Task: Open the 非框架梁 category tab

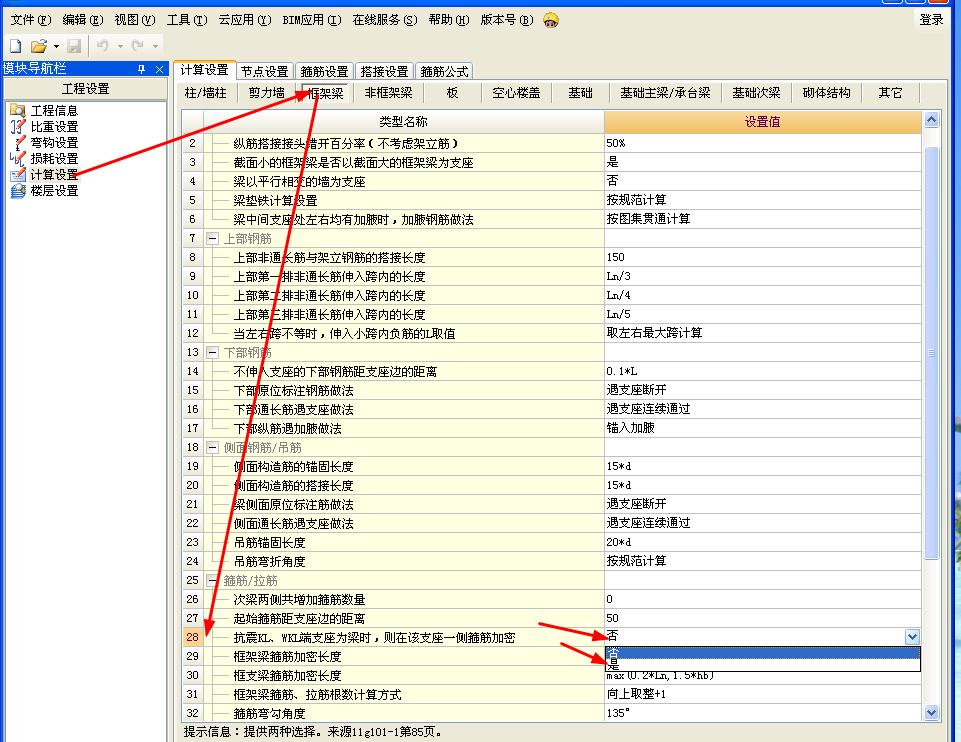Action: click(x=387, y=92)
